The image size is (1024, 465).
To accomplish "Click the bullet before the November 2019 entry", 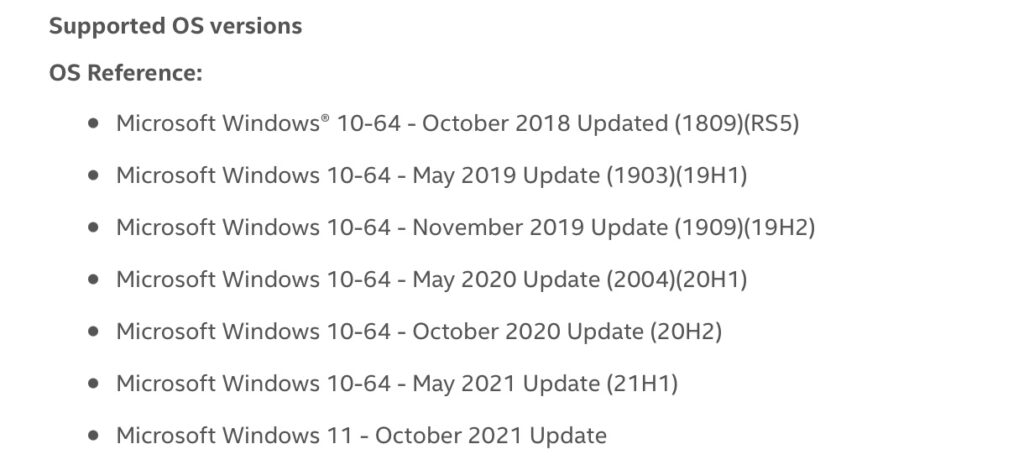I will click(x=93, y=227).
